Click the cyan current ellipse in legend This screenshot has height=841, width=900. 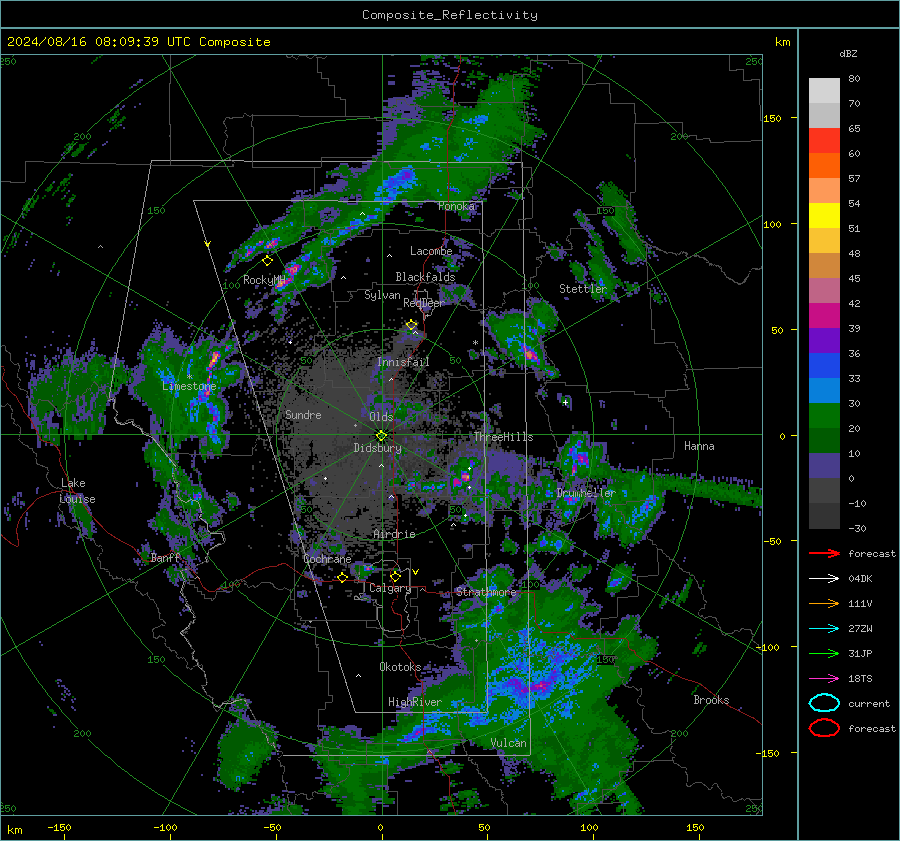point(824,703)
